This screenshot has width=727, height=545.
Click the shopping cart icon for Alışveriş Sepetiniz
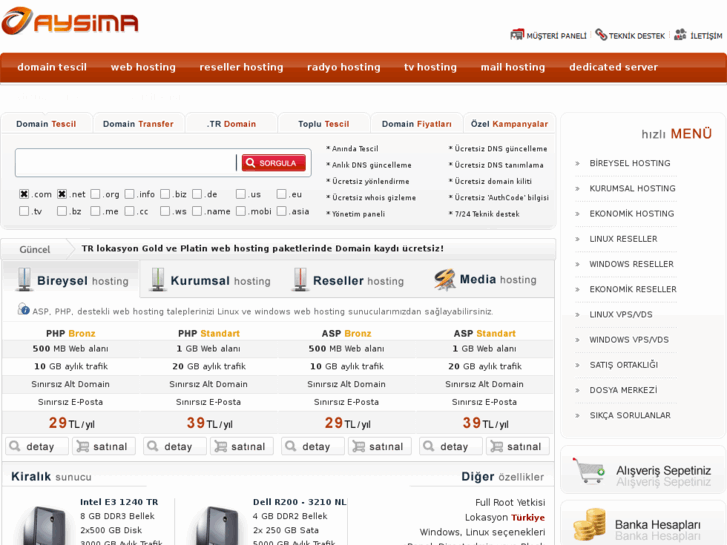click(588, 471)
